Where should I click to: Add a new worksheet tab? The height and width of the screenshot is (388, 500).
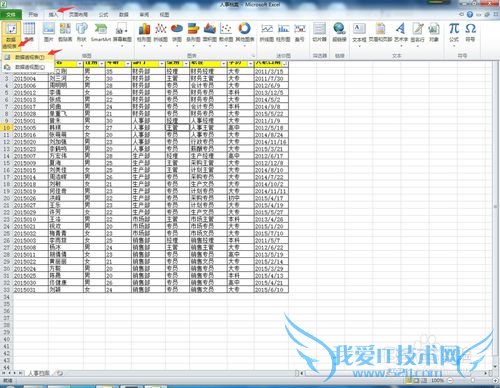click(x=60, y=373)
